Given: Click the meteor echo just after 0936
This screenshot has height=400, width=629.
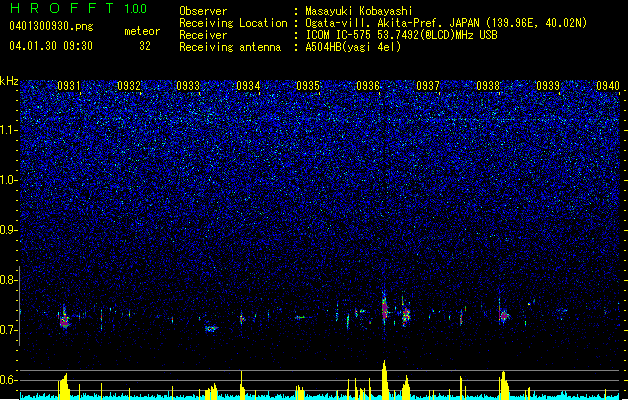Looking at the screenshot, I should 385,310.
